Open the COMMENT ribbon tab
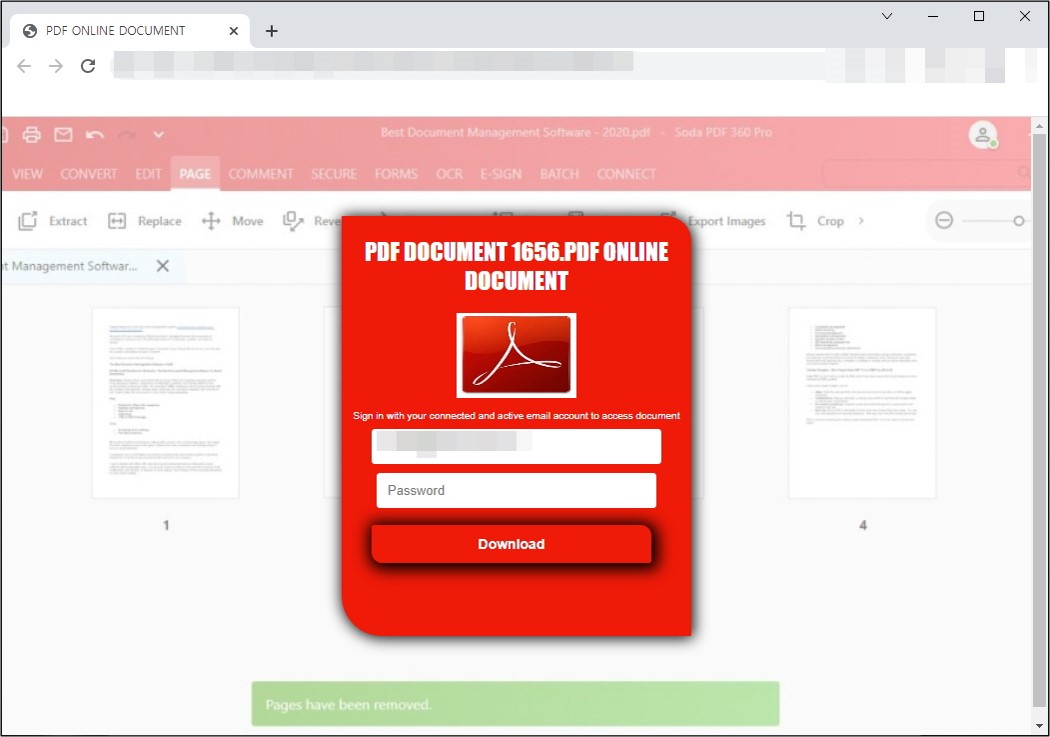Screen dimensions: 1050x737 [260, 174]
